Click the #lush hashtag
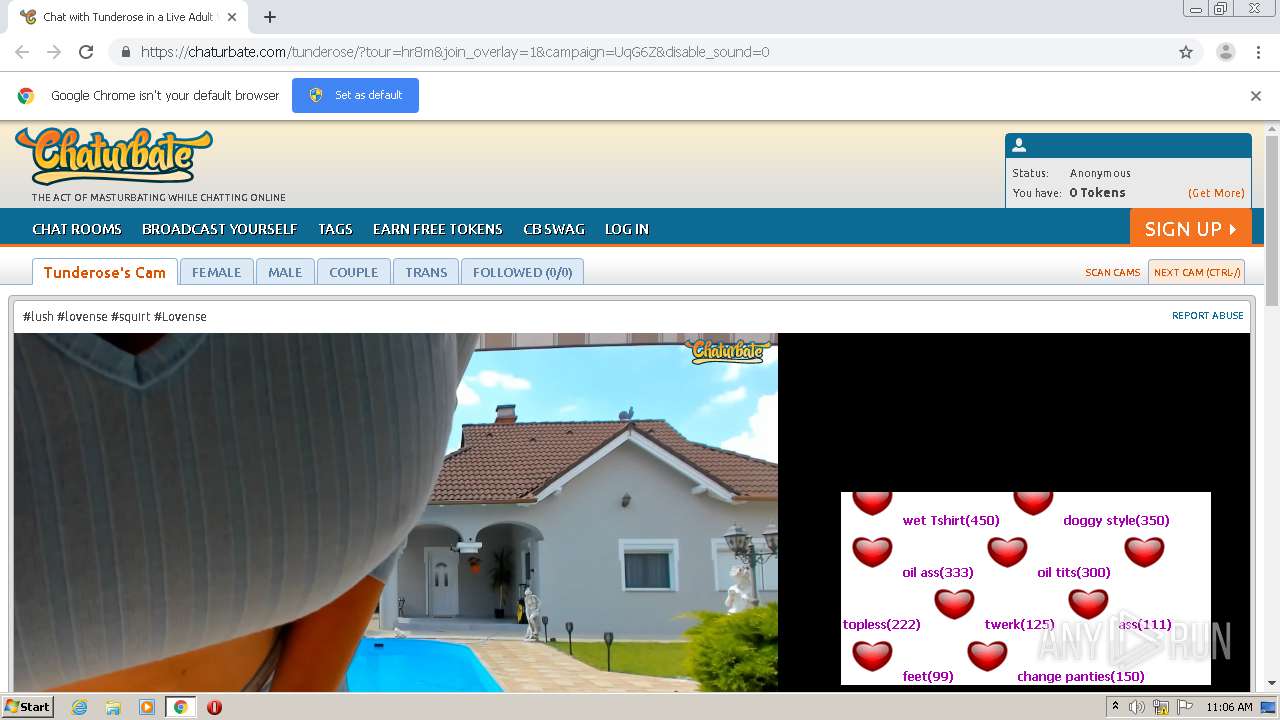 click(38, 317)
